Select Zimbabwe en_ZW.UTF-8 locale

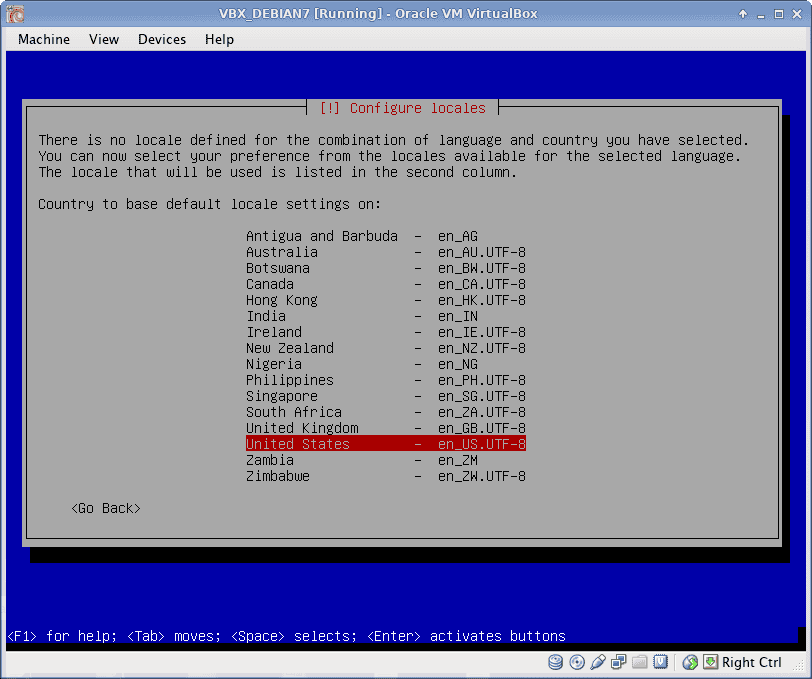(386, 476)
